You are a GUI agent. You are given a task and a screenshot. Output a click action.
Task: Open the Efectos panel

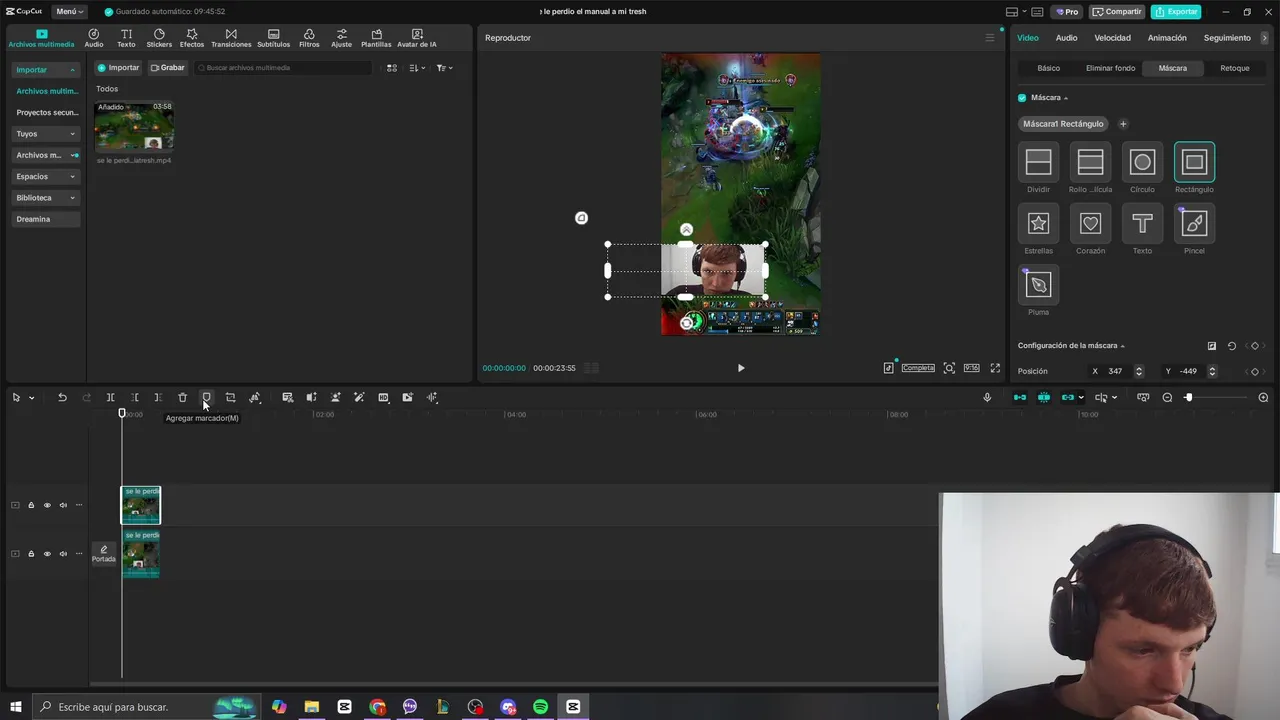[192, 38]
